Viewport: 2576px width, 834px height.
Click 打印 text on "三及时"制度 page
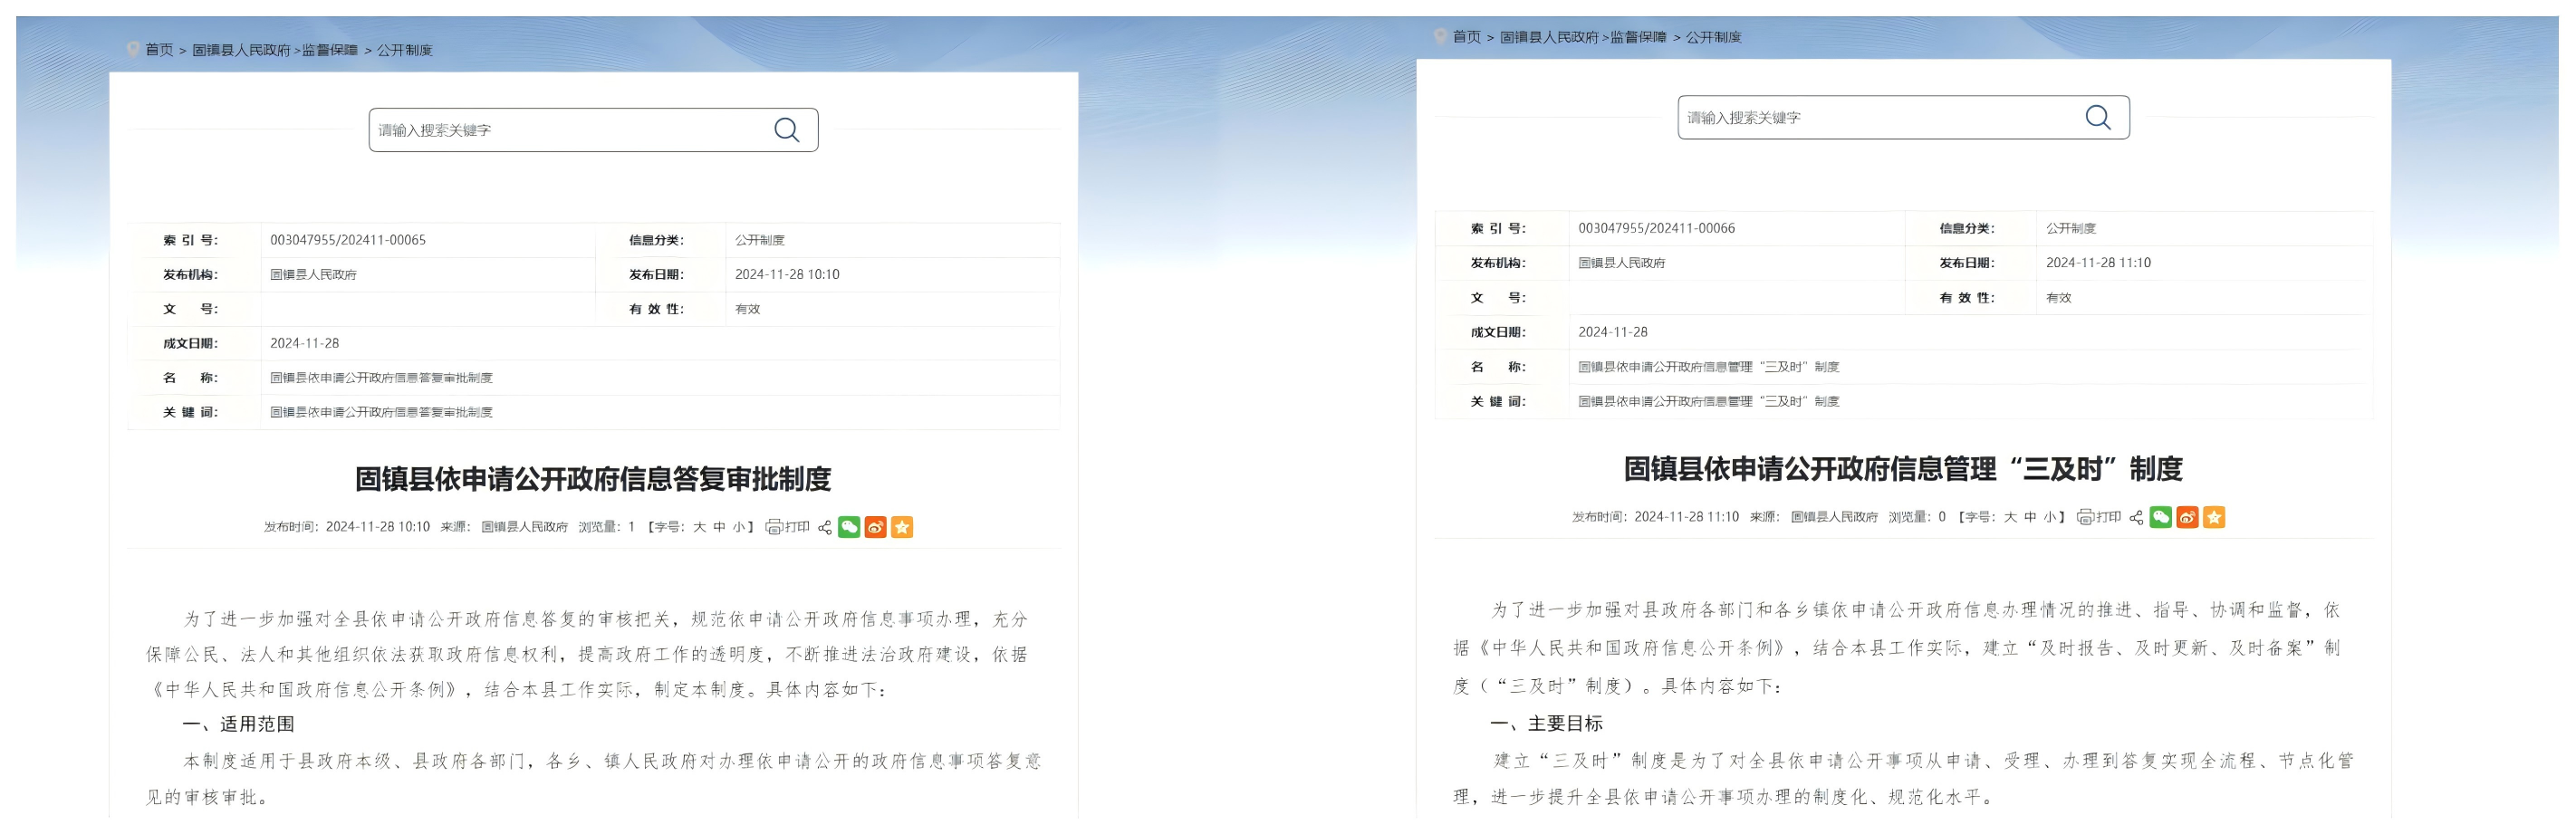(x=2109, y=517)
